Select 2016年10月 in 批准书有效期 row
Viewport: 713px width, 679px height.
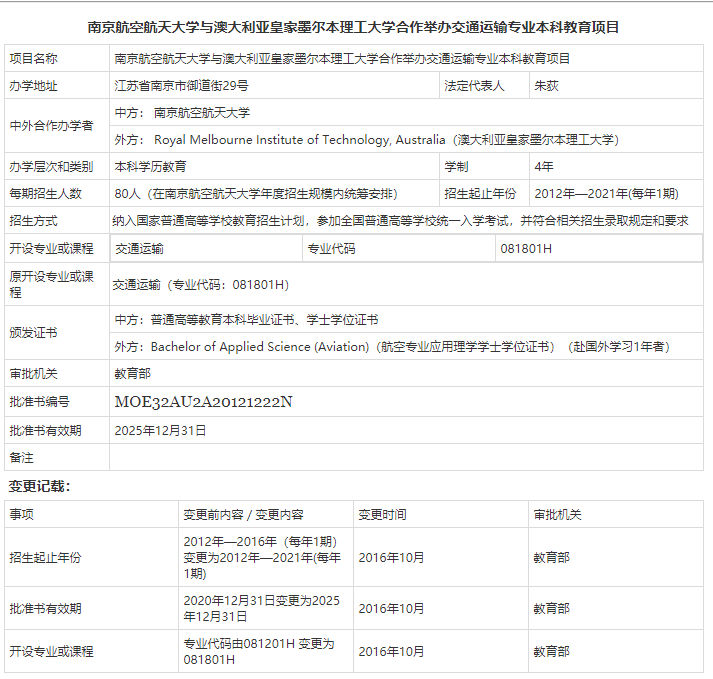(391, 609)
